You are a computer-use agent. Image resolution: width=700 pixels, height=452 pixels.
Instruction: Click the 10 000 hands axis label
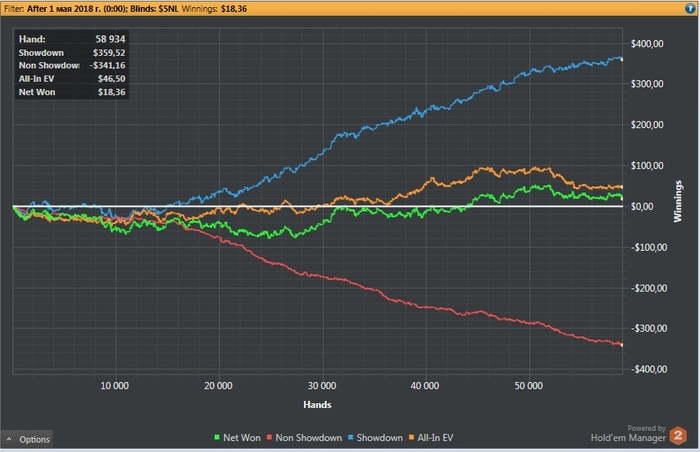[x=114, y=386]
